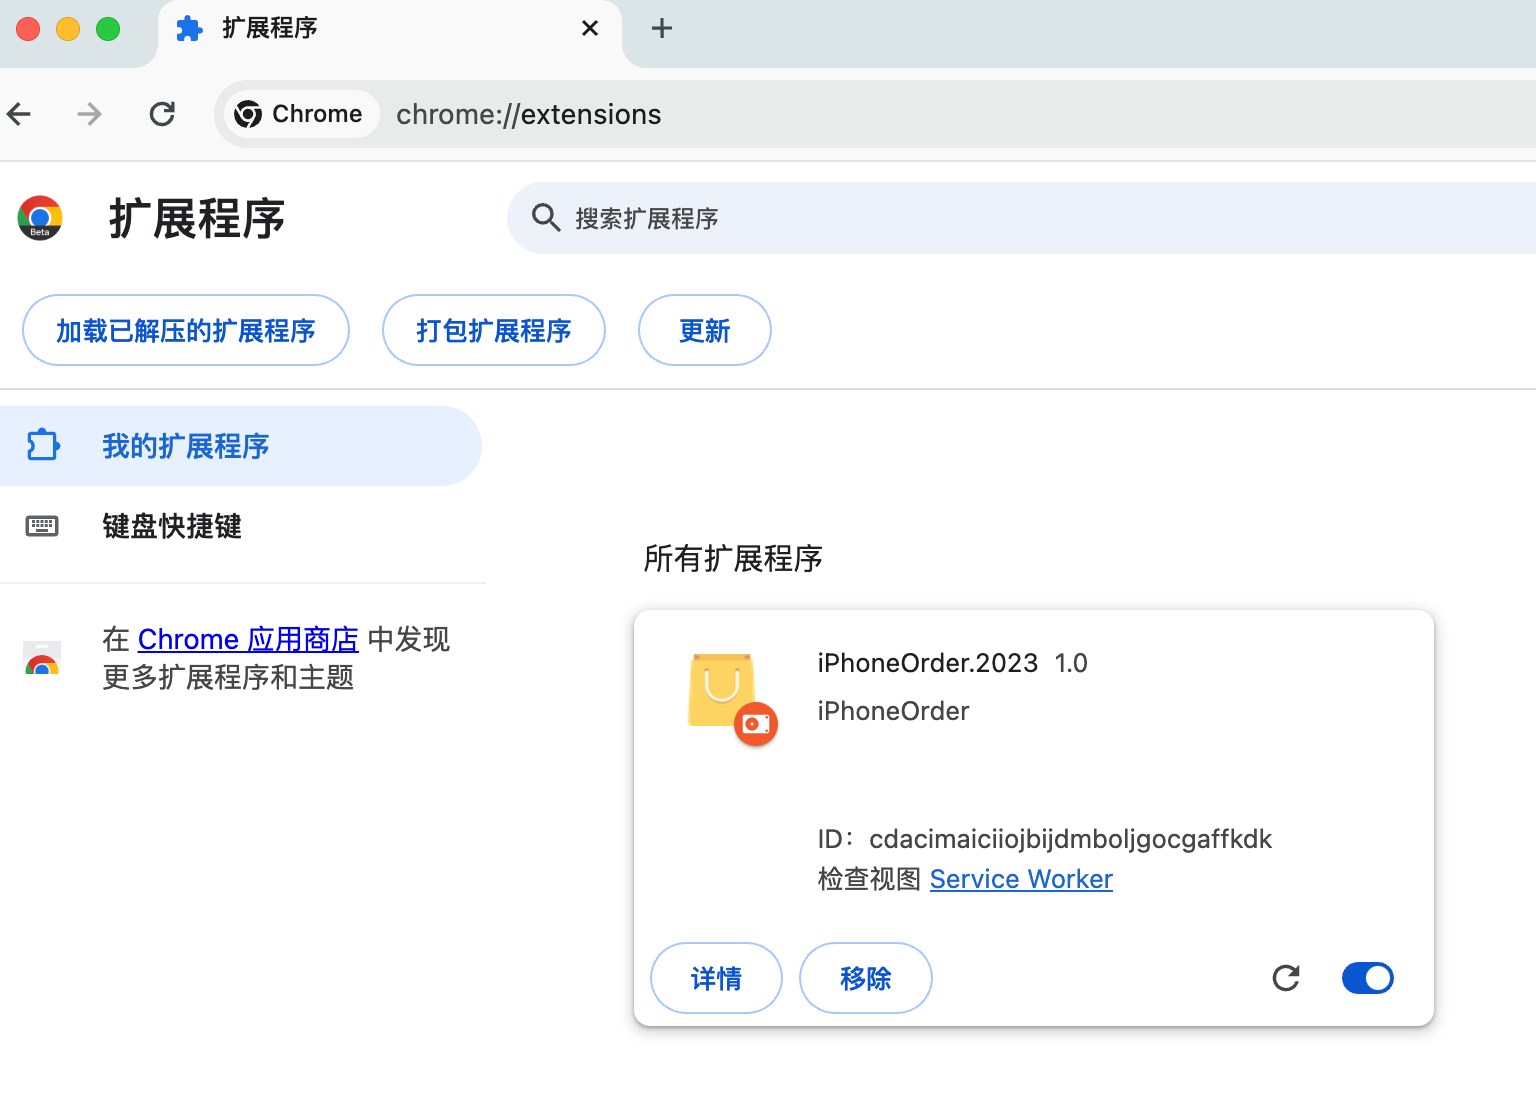
Task: Click 移除 to remove iPhoneOrder.2023
Action: point(866,978)
